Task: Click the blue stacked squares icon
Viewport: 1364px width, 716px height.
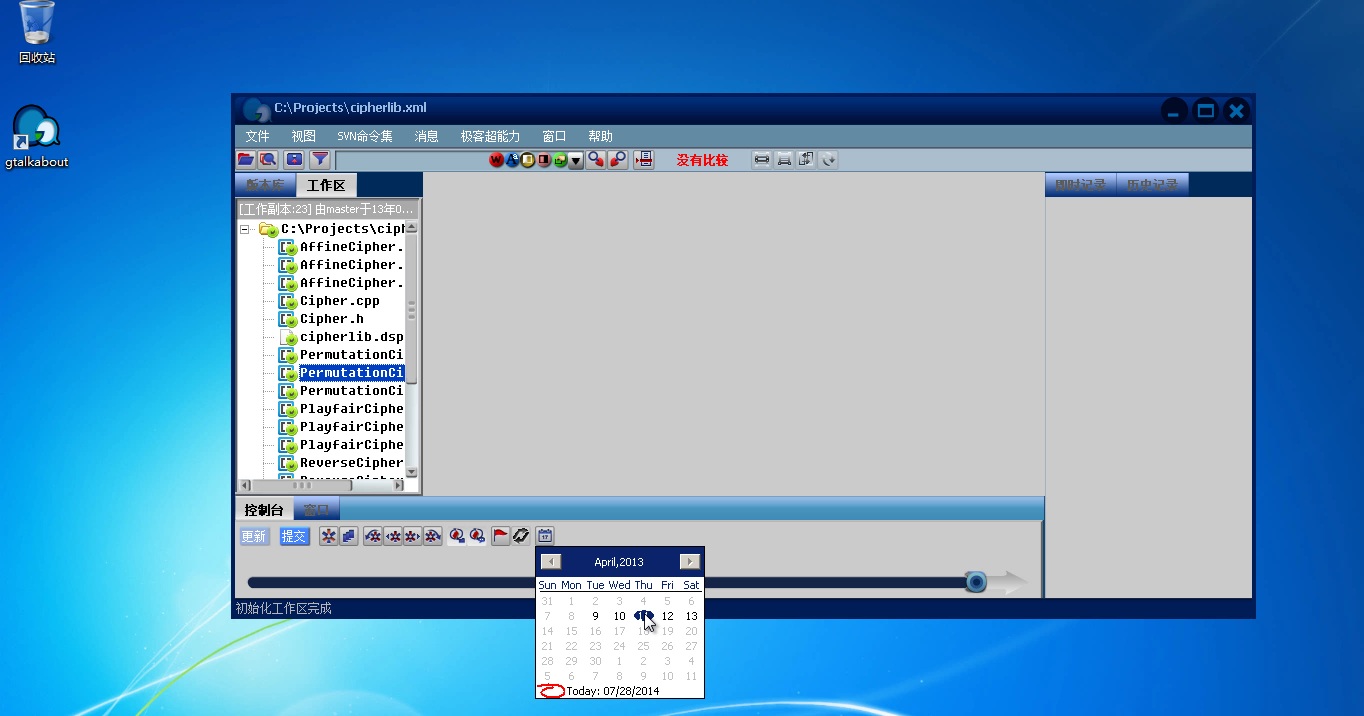Action: point(349,536)
